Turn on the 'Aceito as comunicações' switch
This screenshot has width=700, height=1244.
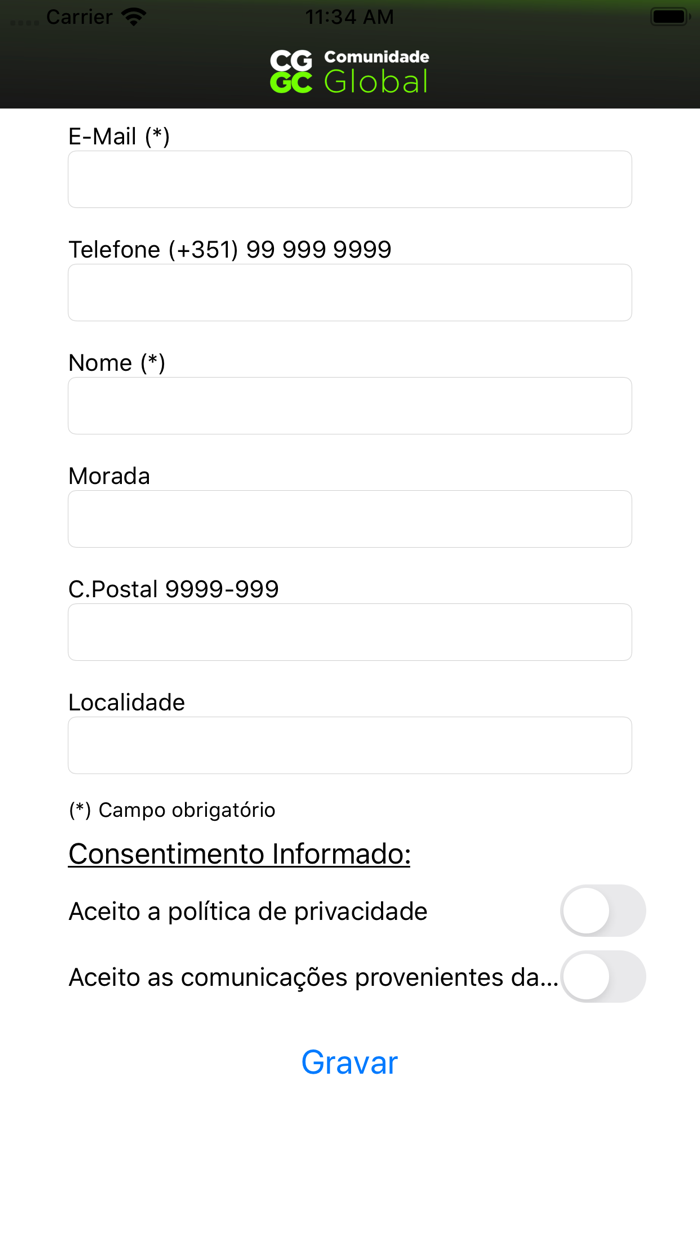click(x=604, y=977)
